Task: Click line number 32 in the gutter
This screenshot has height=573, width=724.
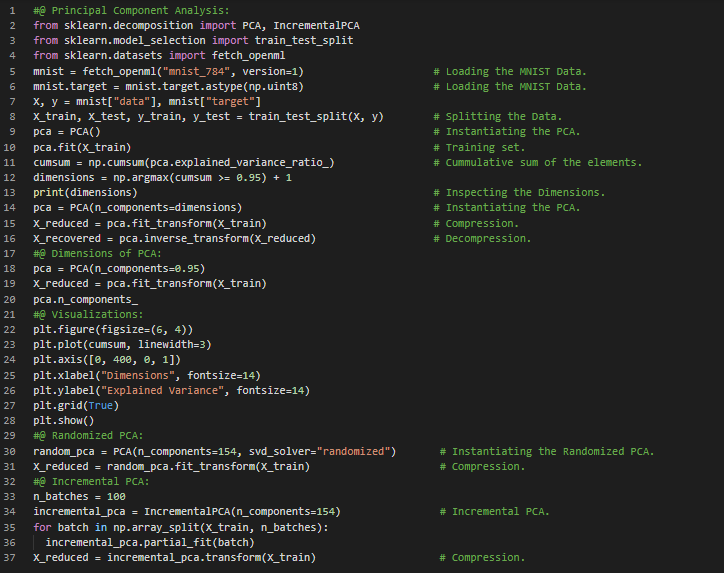Action: pos(12,481)
